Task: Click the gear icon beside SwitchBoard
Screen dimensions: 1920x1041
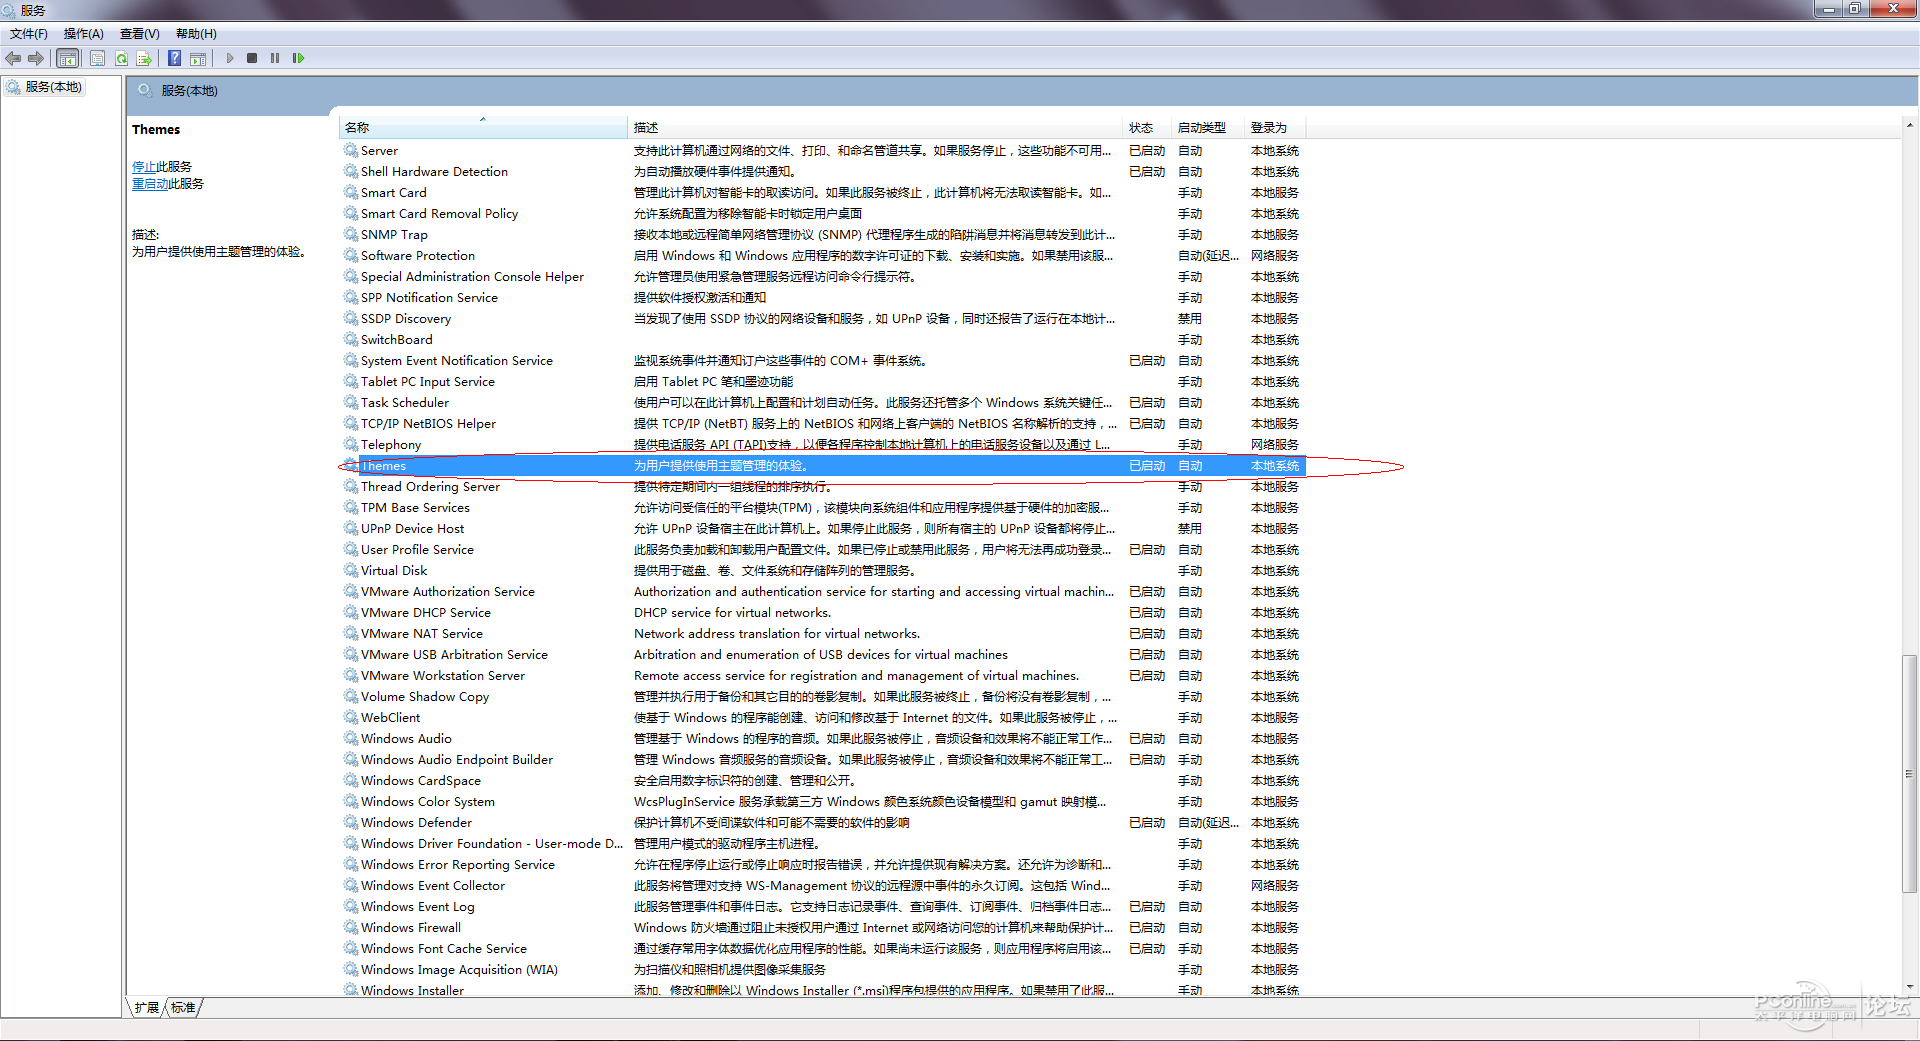Action: (351, 339)
